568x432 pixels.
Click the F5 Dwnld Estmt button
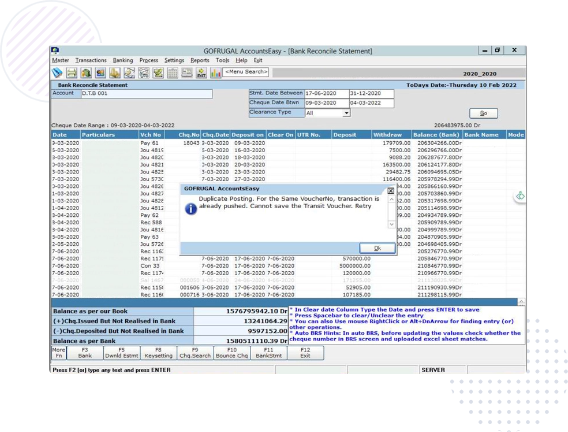click(x=122, y=353)
